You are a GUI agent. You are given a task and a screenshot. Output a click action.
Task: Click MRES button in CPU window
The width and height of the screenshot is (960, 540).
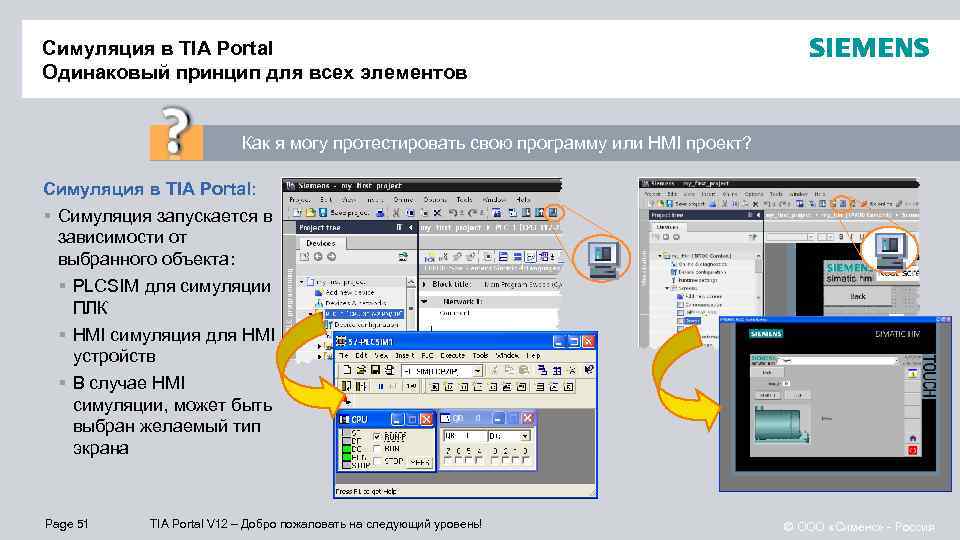pyautogui.click(x=419, y=462)
